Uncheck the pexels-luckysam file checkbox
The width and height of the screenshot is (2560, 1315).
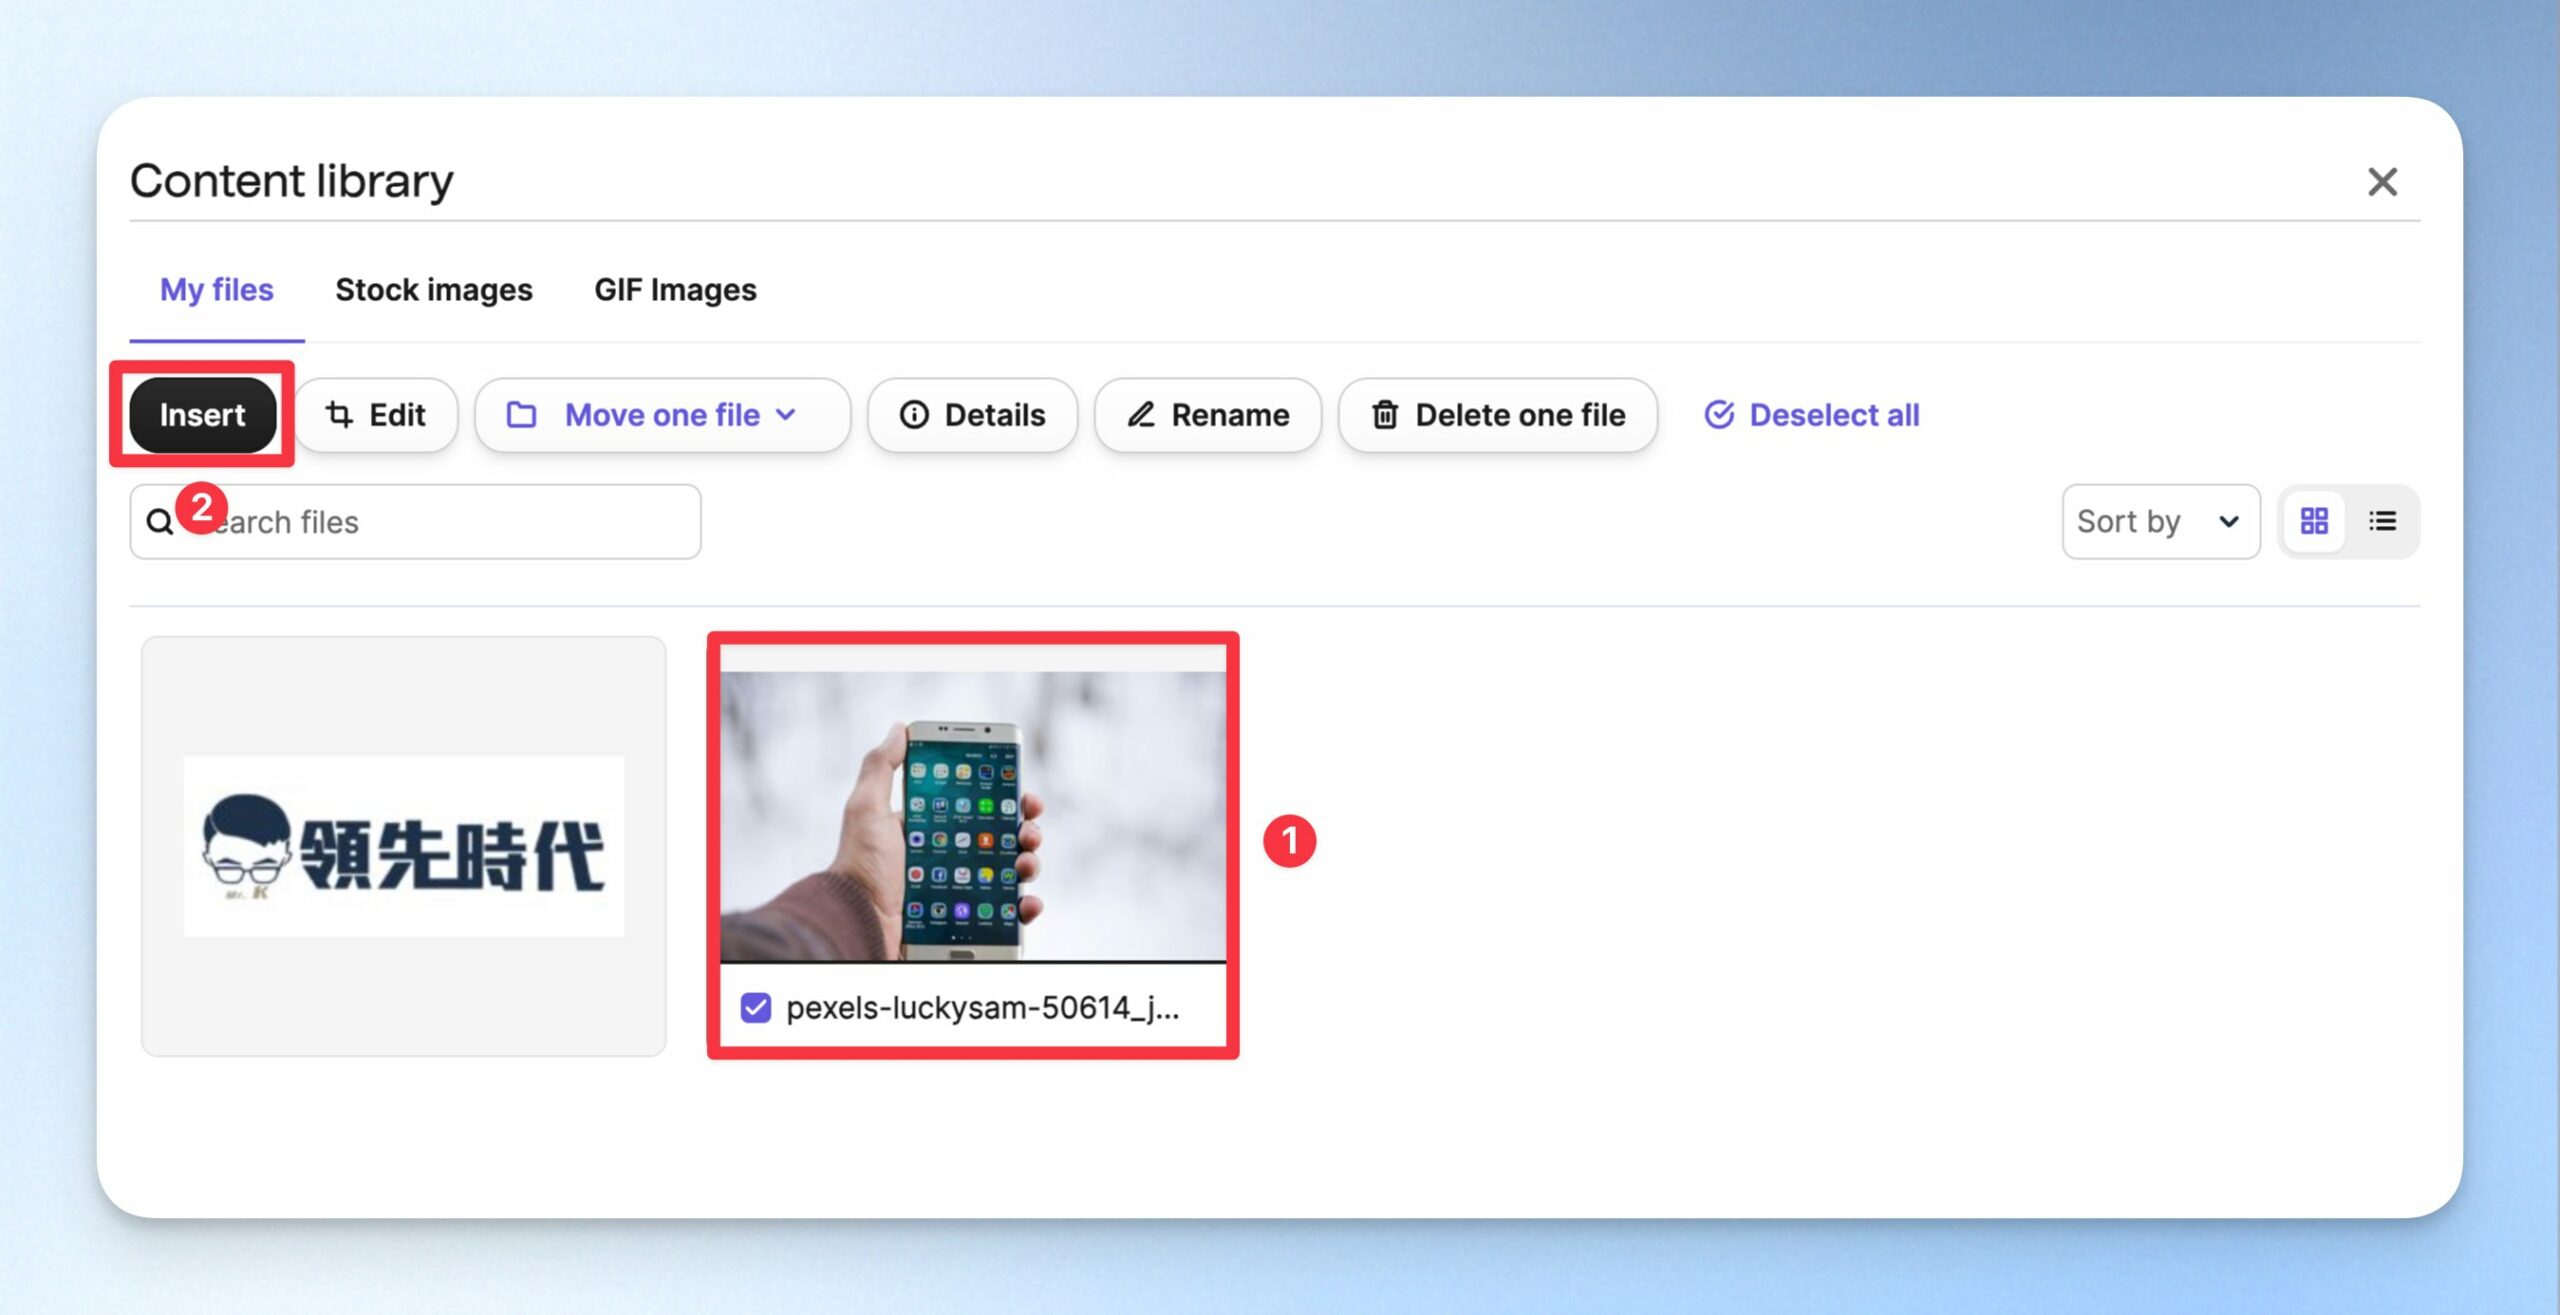point(756,1008)
